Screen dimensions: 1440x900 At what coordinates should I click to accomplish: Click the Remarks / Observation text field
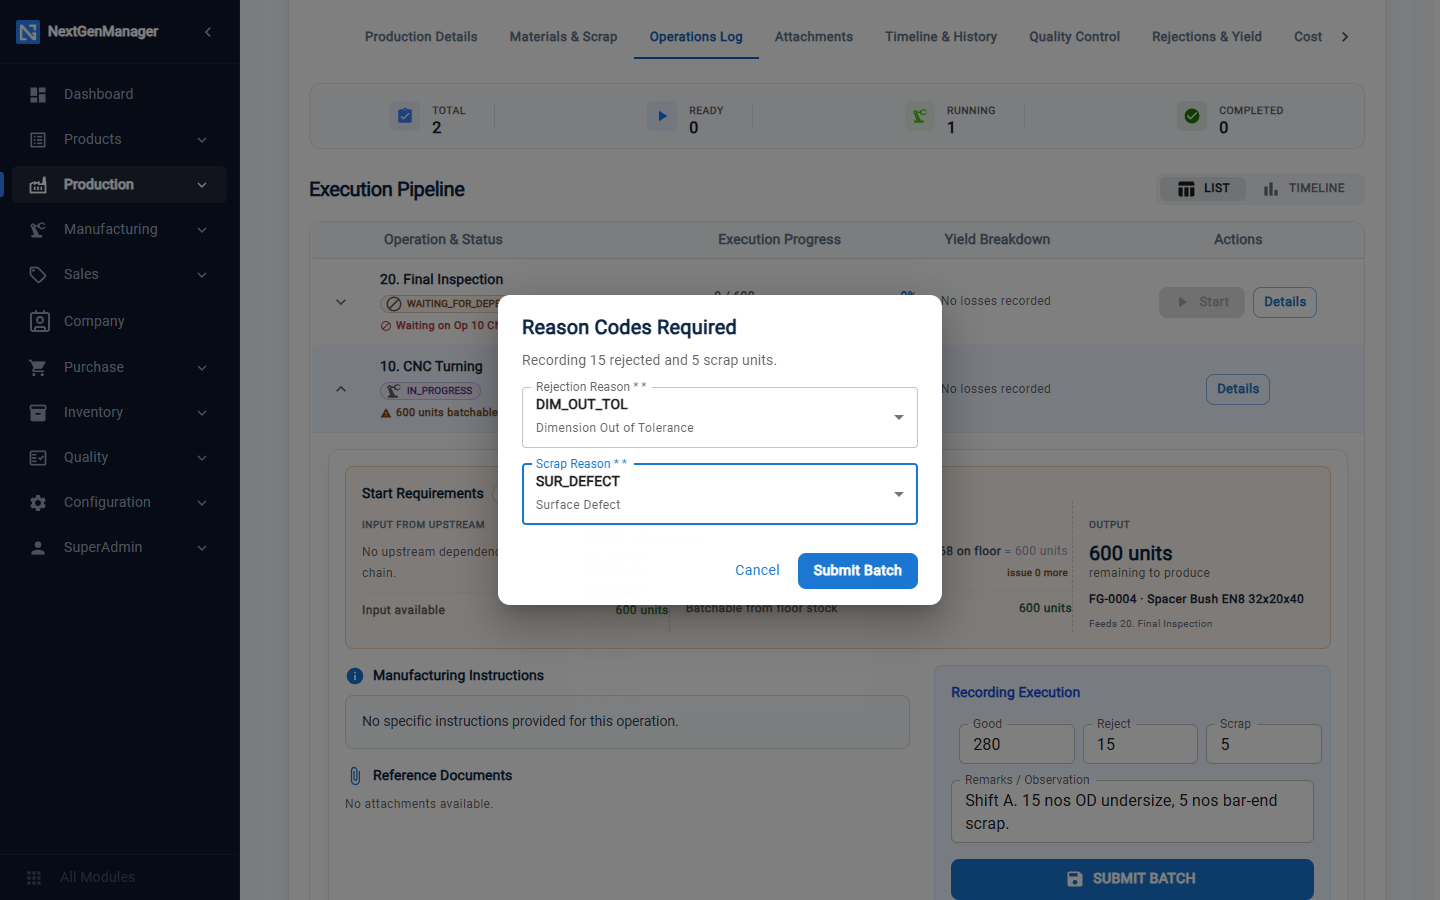pos(1132,812)
